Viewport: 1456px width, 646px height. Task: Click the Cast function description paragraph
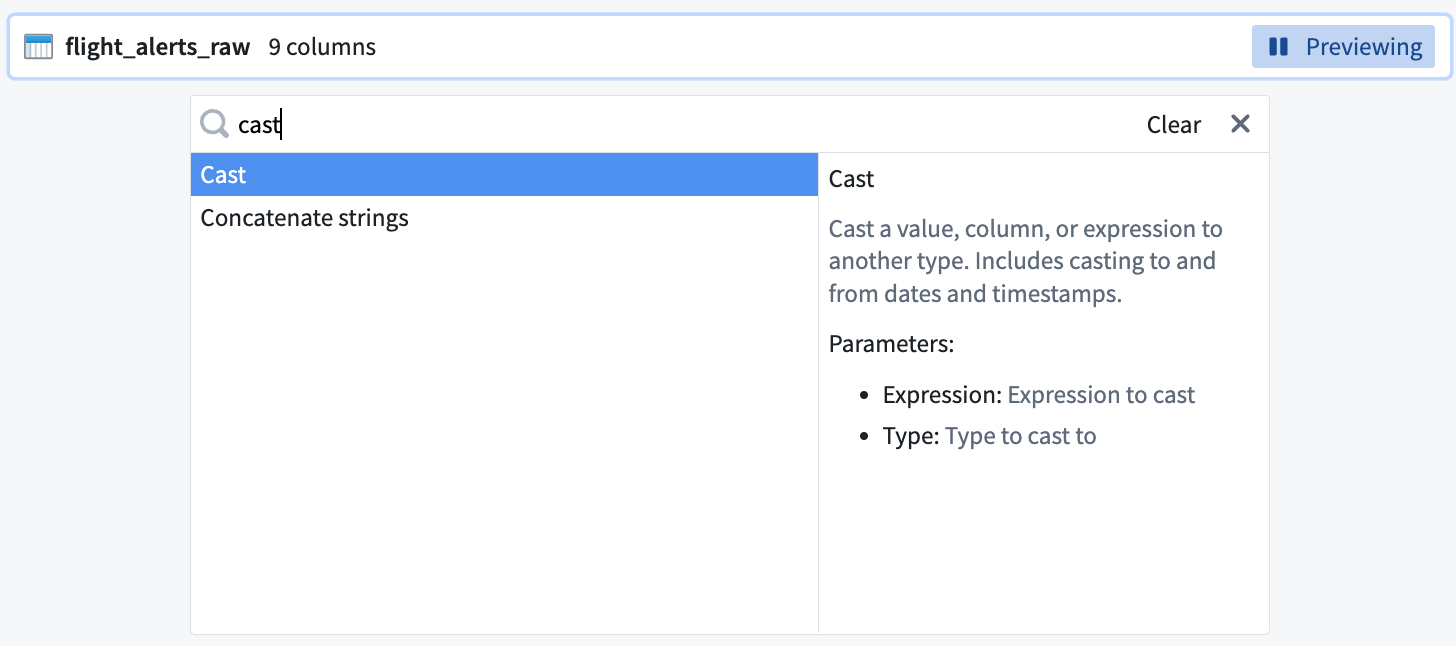pyautogui.click(x=1025, y=262)
